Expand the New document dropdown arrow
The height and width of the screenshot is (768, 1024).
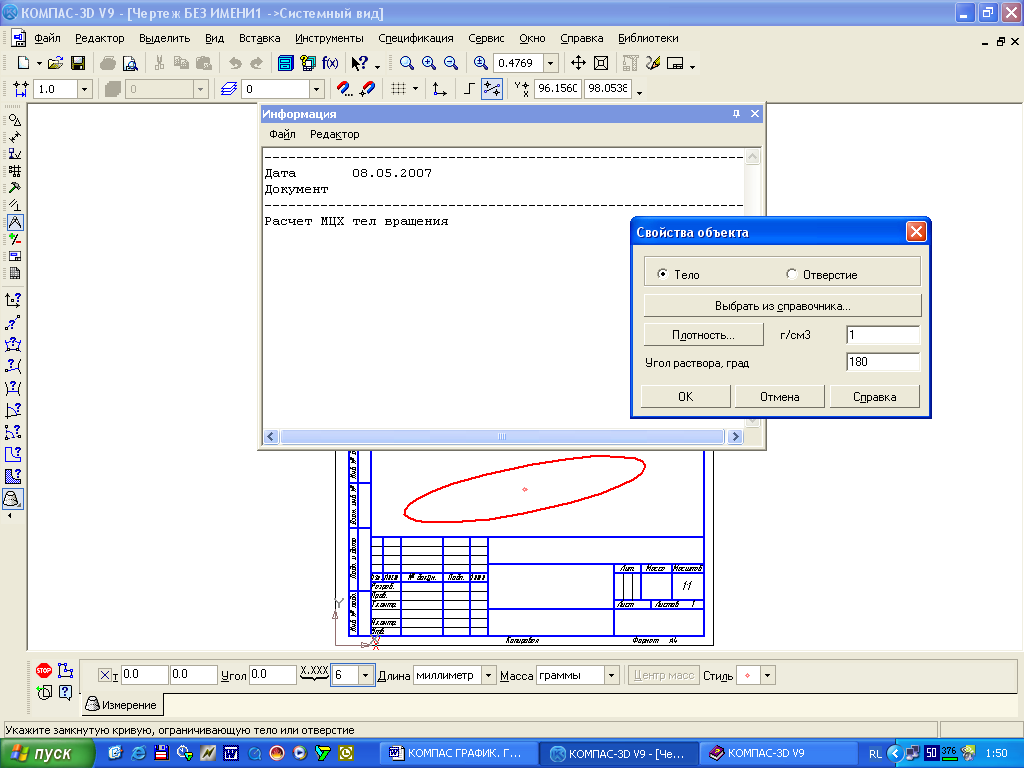(39, 63)
